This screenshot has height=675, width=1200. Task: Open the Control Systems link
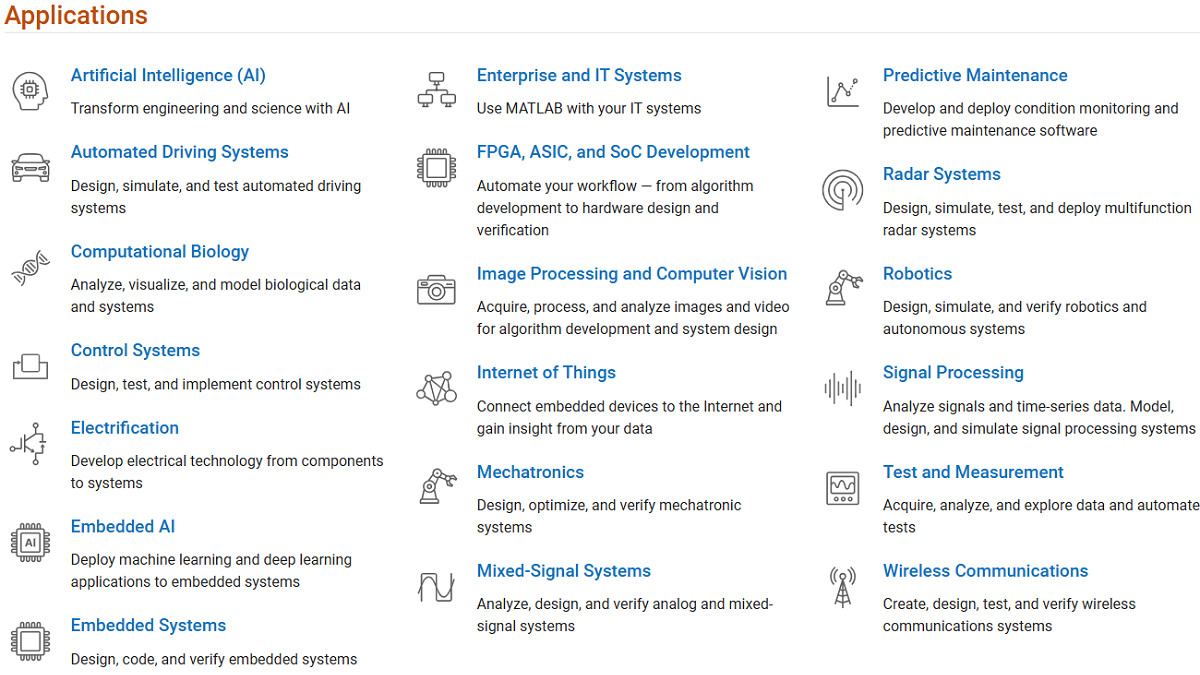click(x=135, y=350)
